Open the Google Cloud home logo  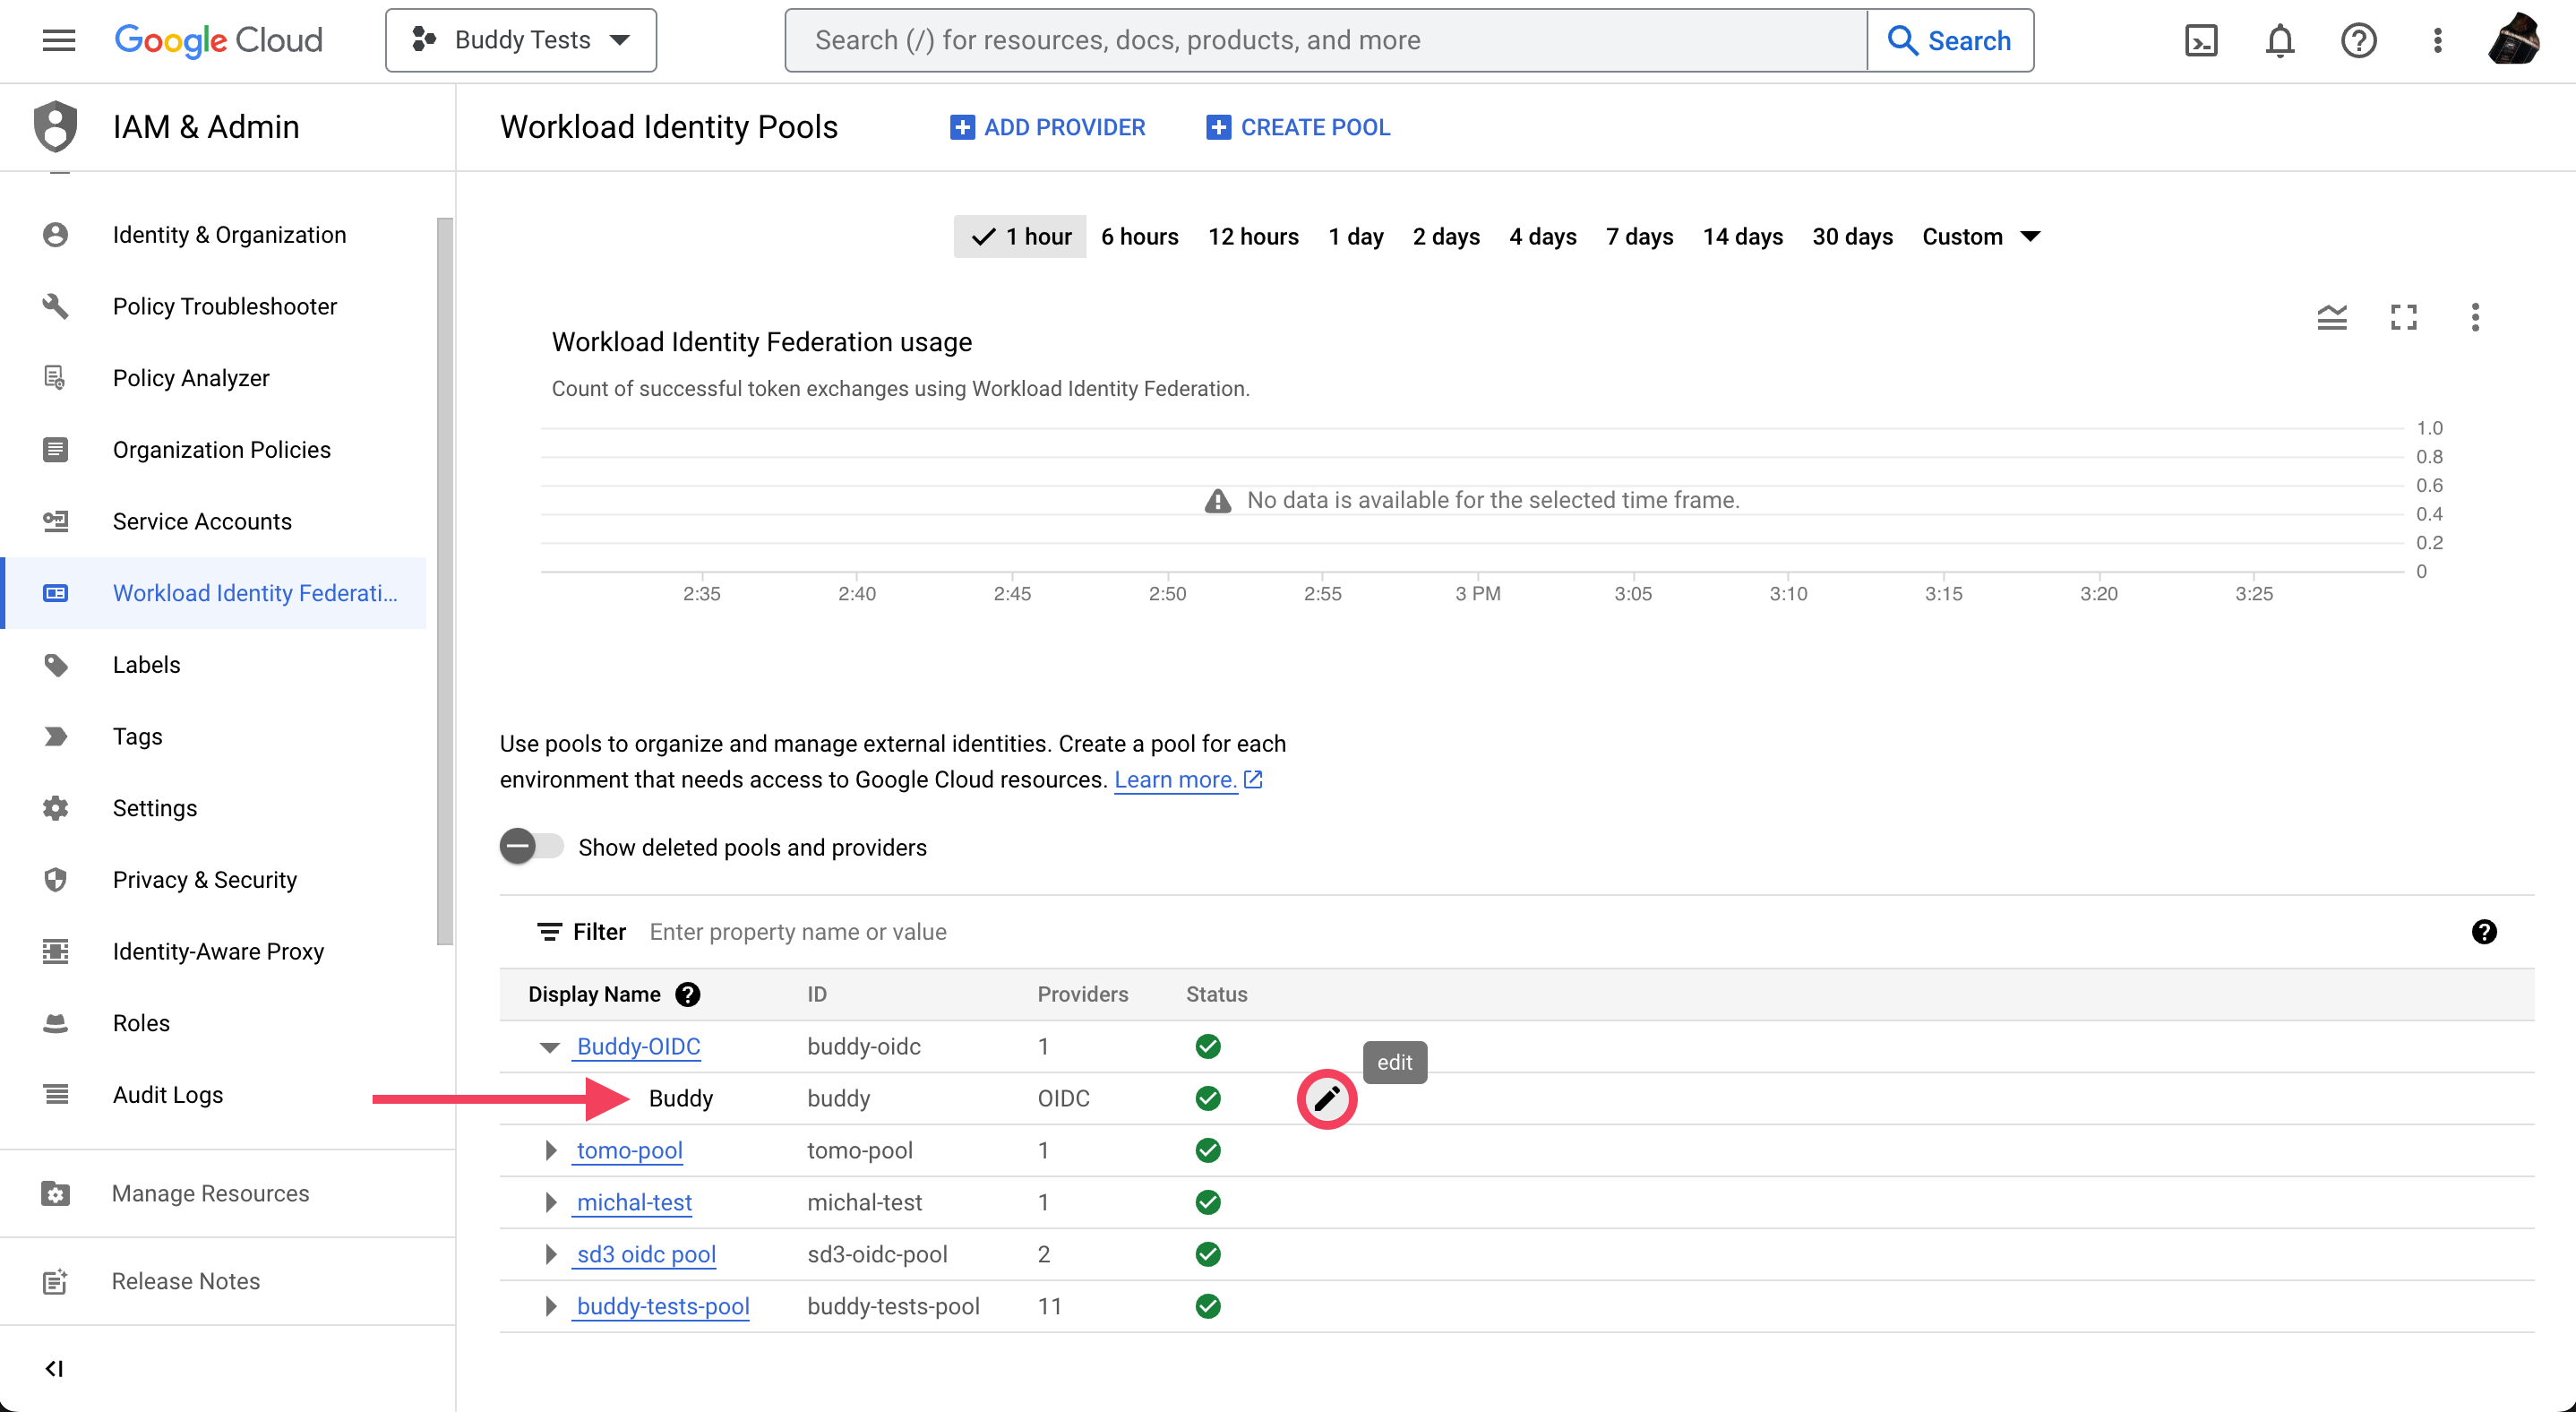pos(218,40)
